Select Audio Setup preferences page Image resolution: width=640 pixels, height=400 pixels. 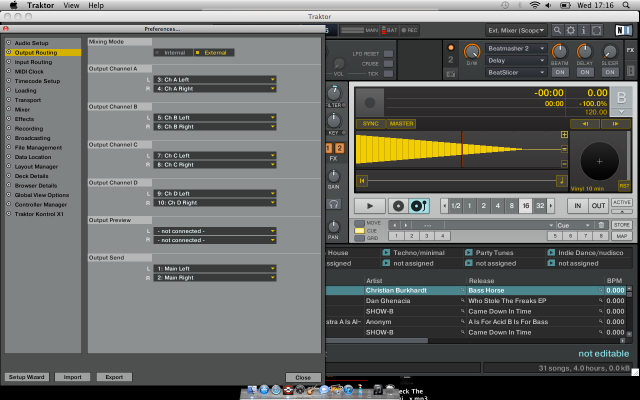31,43
